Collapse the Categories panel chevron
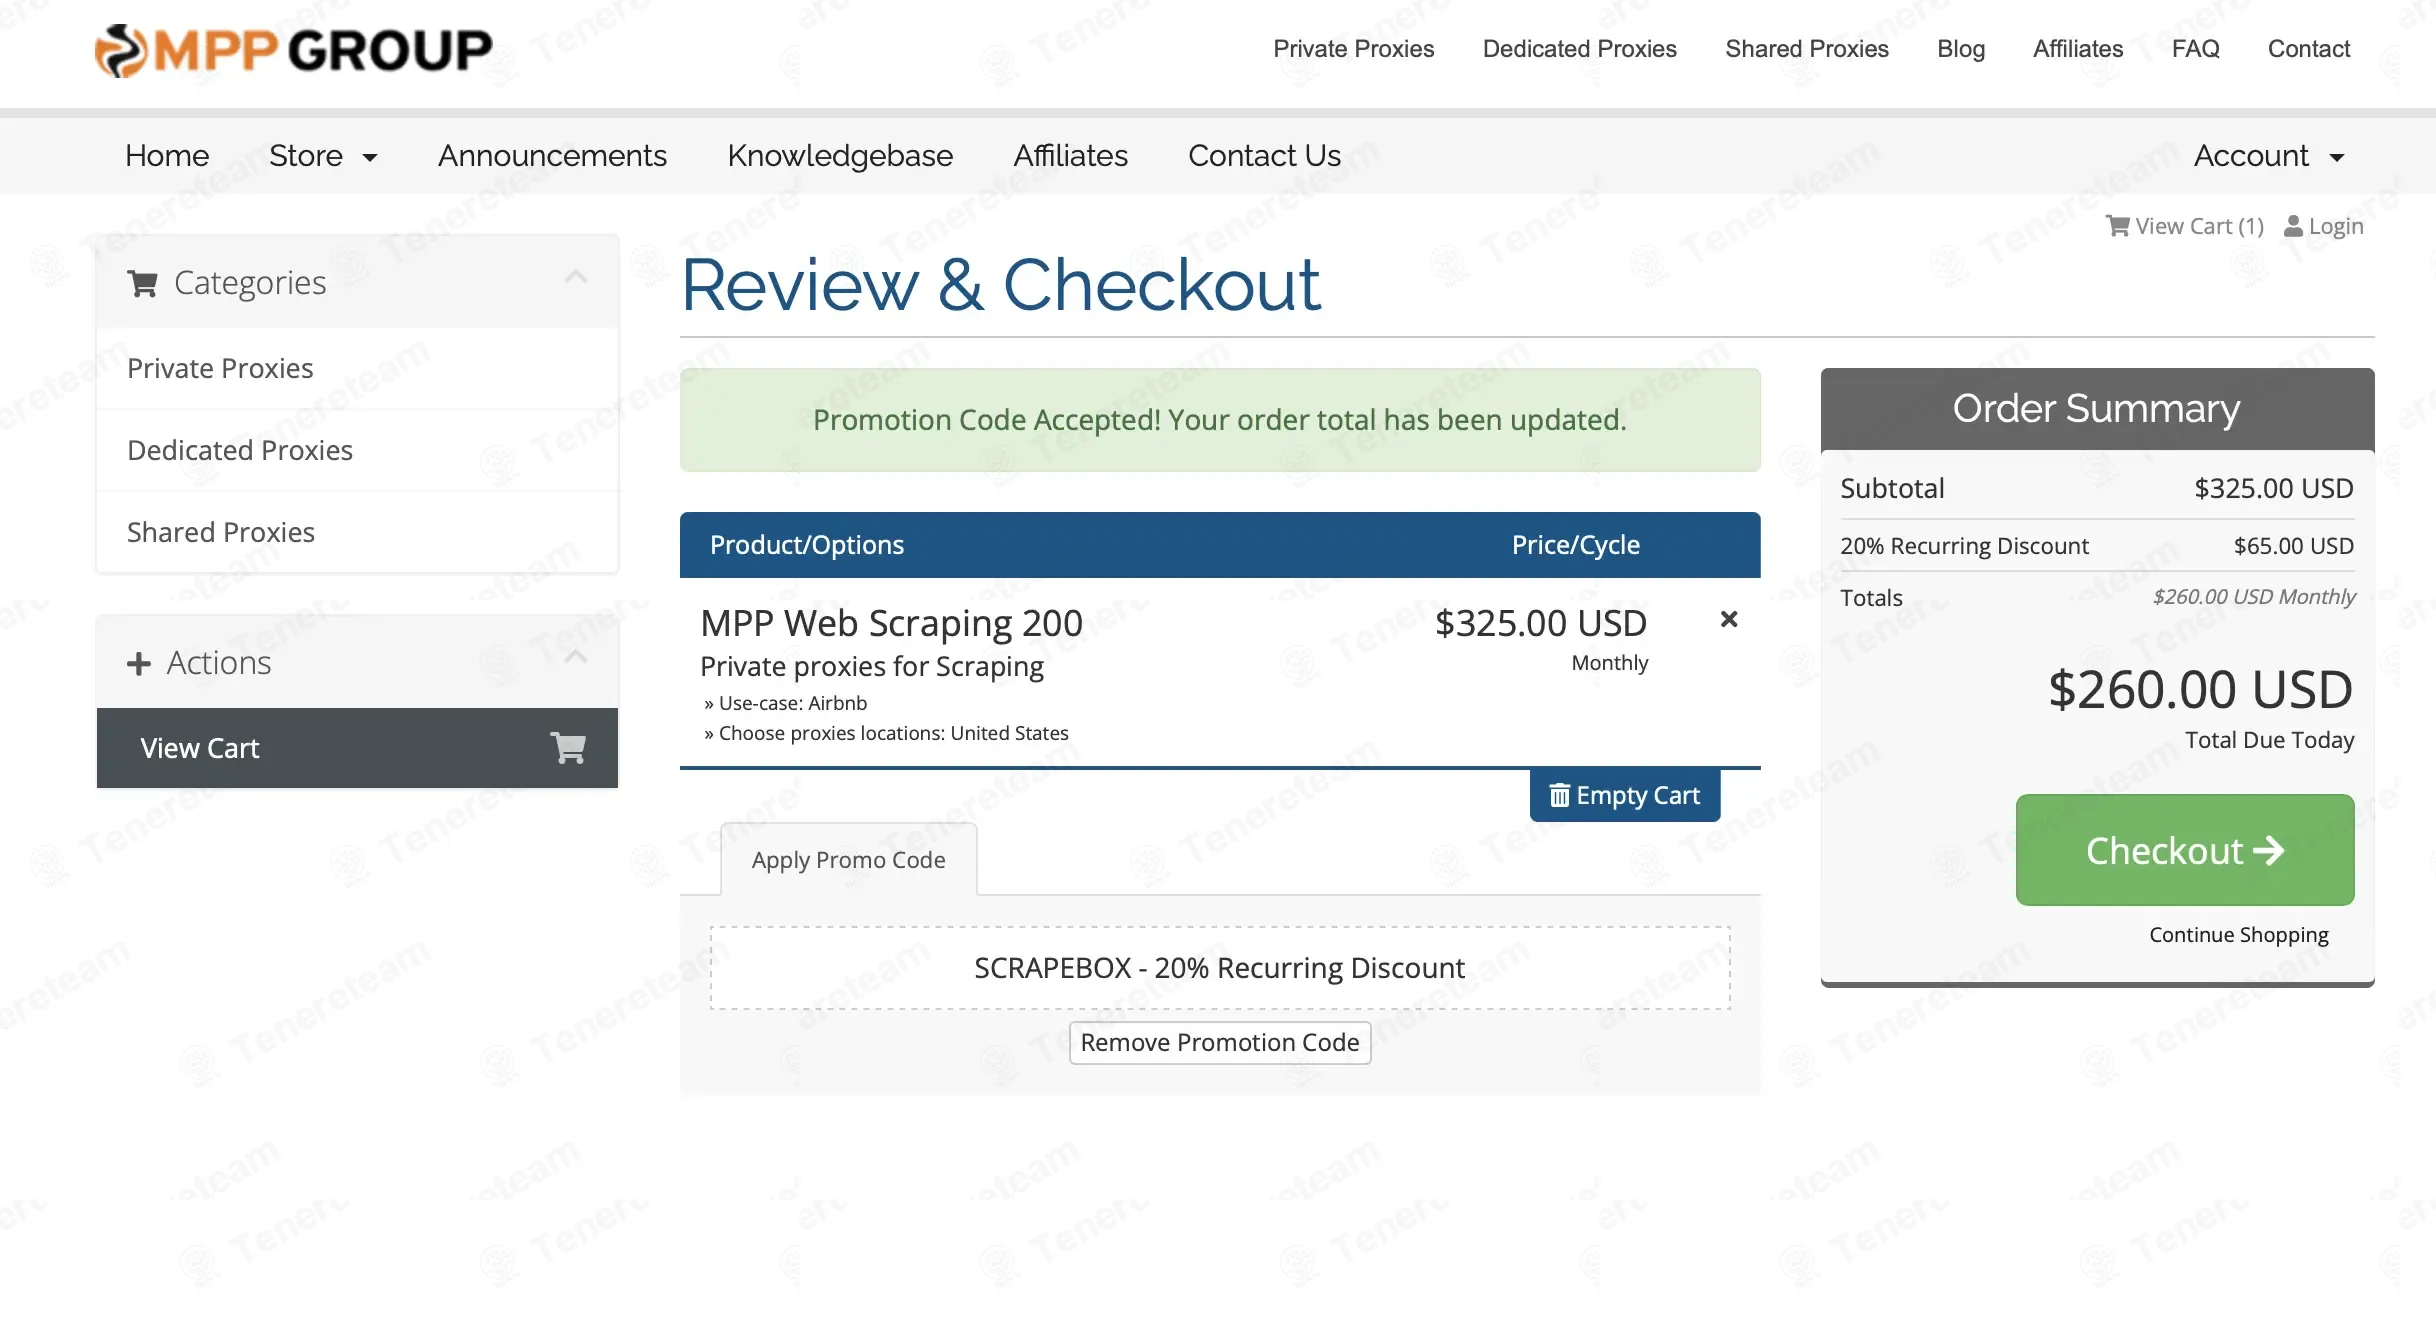2436x1324 pixels. pyautogui.click(x=576, y=277)
